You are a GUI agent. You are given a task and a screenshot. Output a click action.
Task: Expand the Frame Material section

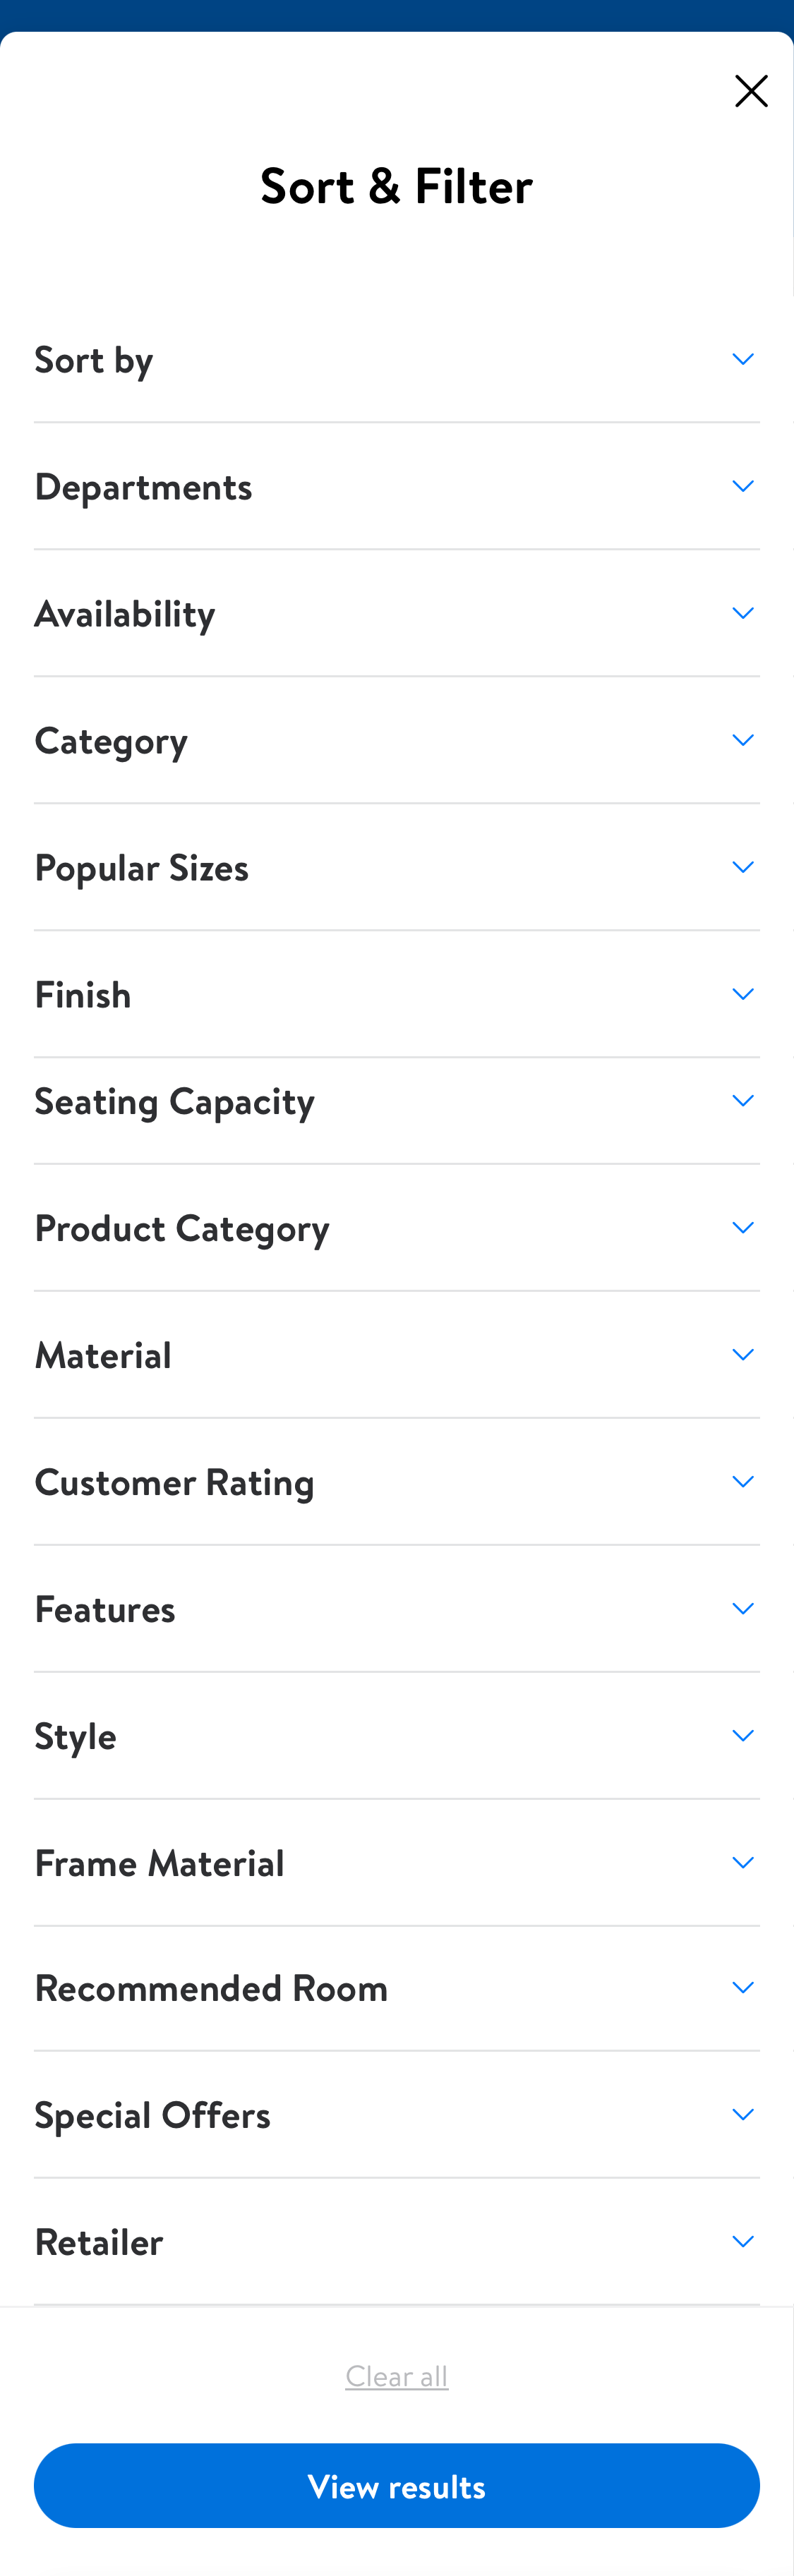pos(397,1862)
